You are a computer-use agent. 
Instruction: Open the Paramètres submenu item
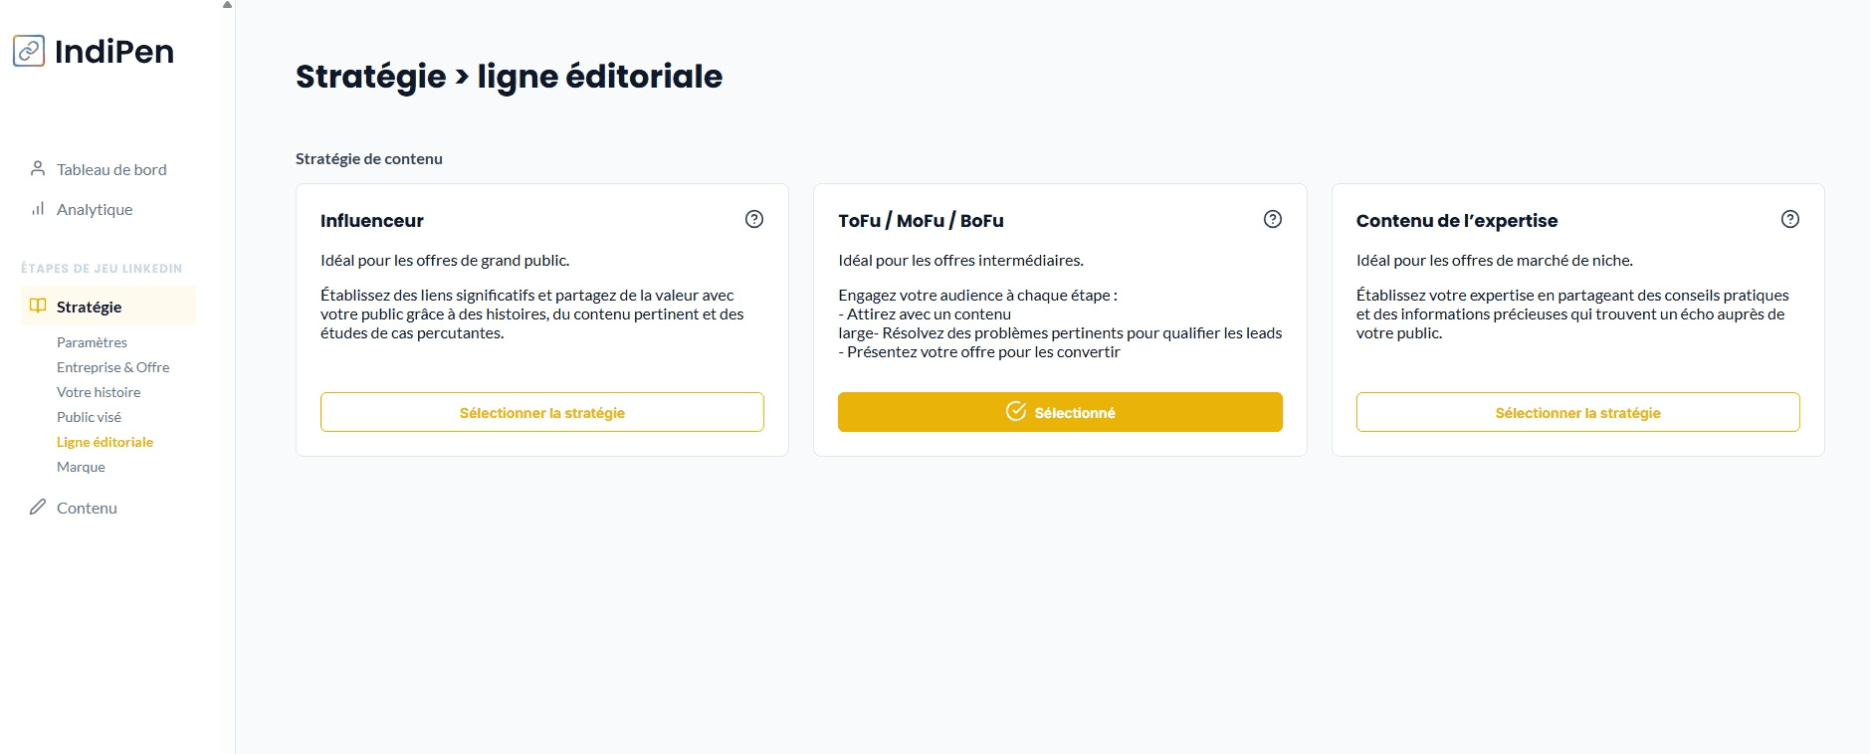click(92, 342)
